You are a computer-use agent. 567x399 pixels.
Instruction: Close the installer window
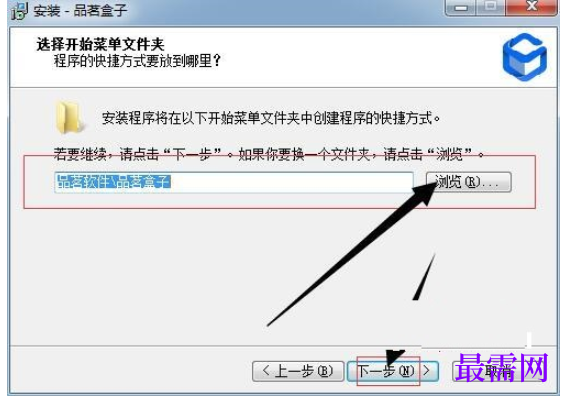(531, 7)
